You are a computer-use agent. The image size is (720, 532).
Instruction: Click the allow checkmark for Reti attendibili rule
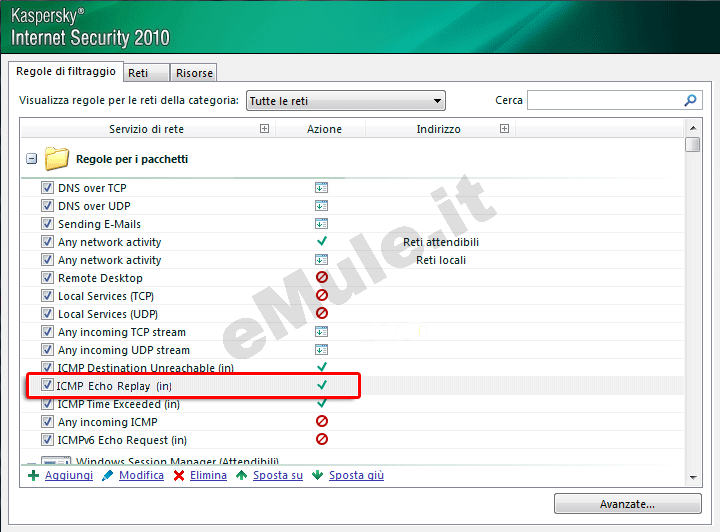click(322, 241)
